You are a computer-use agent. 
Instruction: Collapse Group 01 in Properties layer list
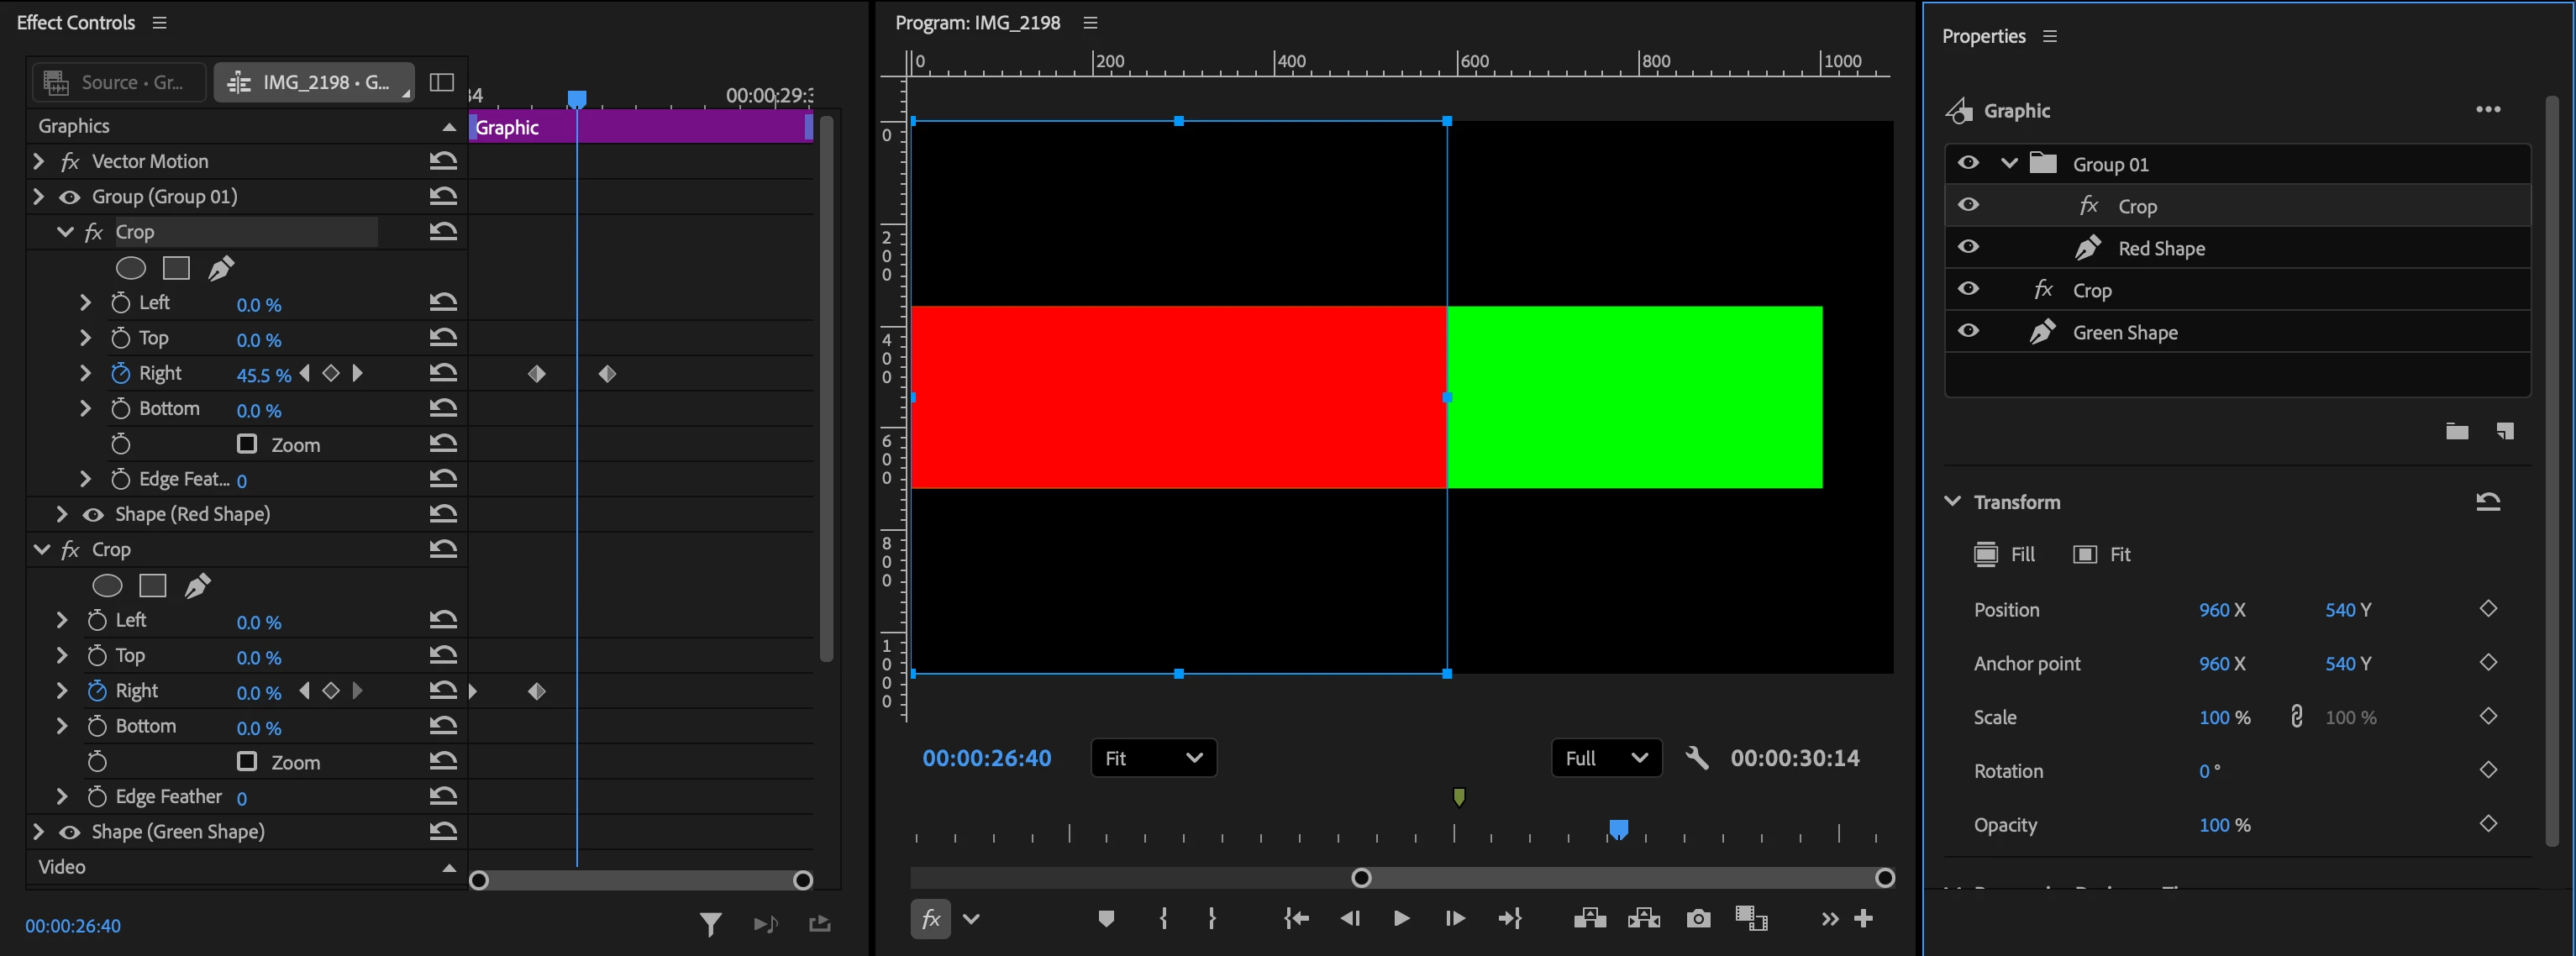click(2008, 163)
